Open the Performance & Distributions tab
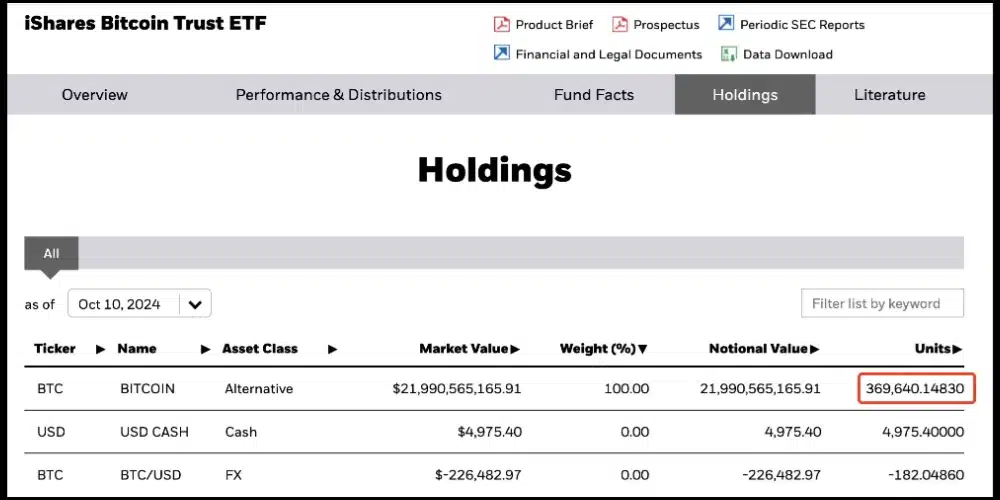The image size is (1000, 500). [338, 95]
